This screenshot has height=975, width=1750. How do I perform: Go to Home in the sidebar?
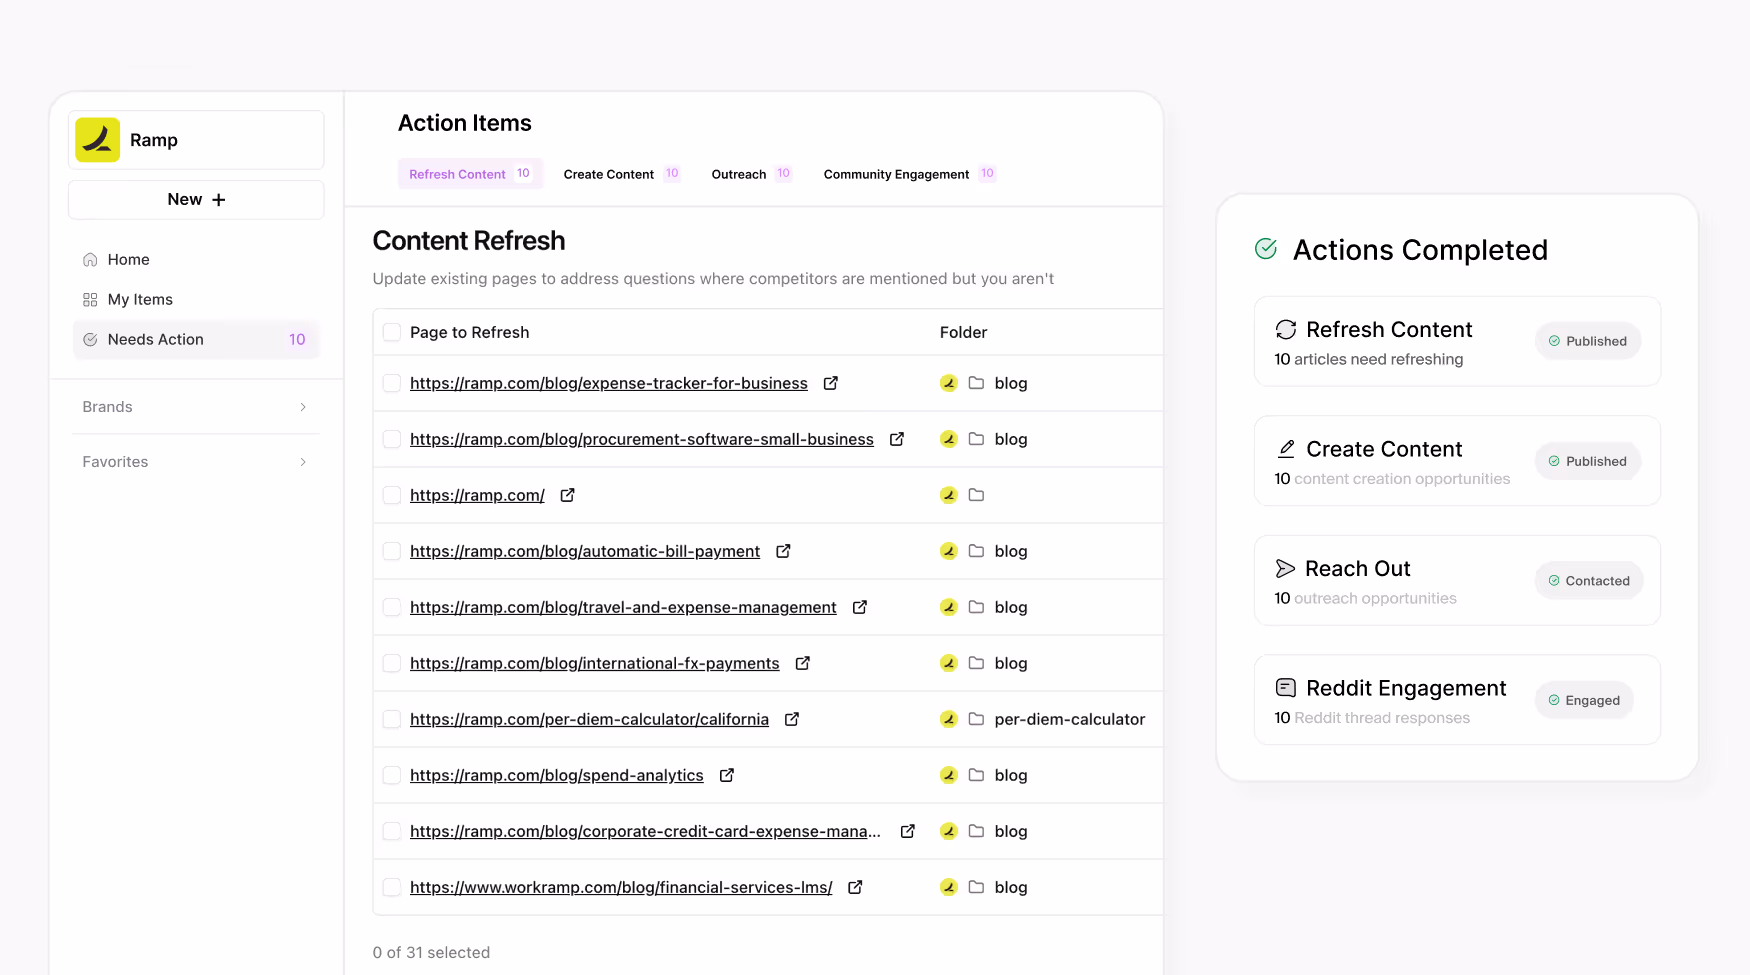pos(196,259)
